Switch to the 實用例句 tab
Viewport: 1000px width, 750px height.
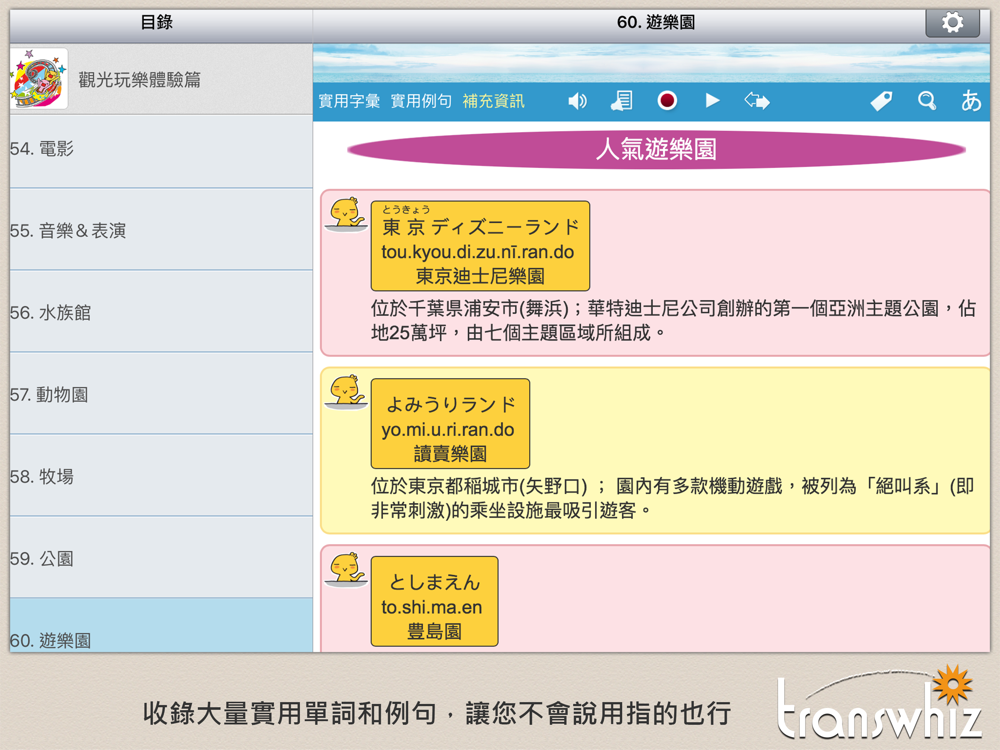pos(421,101)
